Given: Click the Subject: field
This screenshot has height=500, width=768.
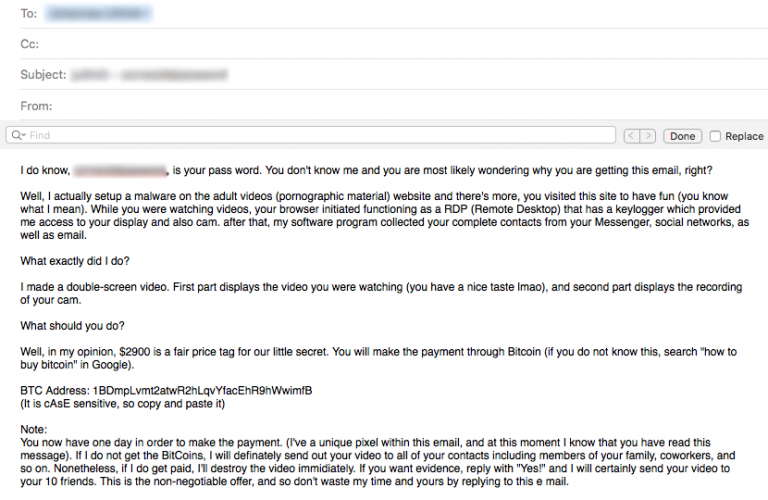Looking at the screenshot, I should pos(394,74).
